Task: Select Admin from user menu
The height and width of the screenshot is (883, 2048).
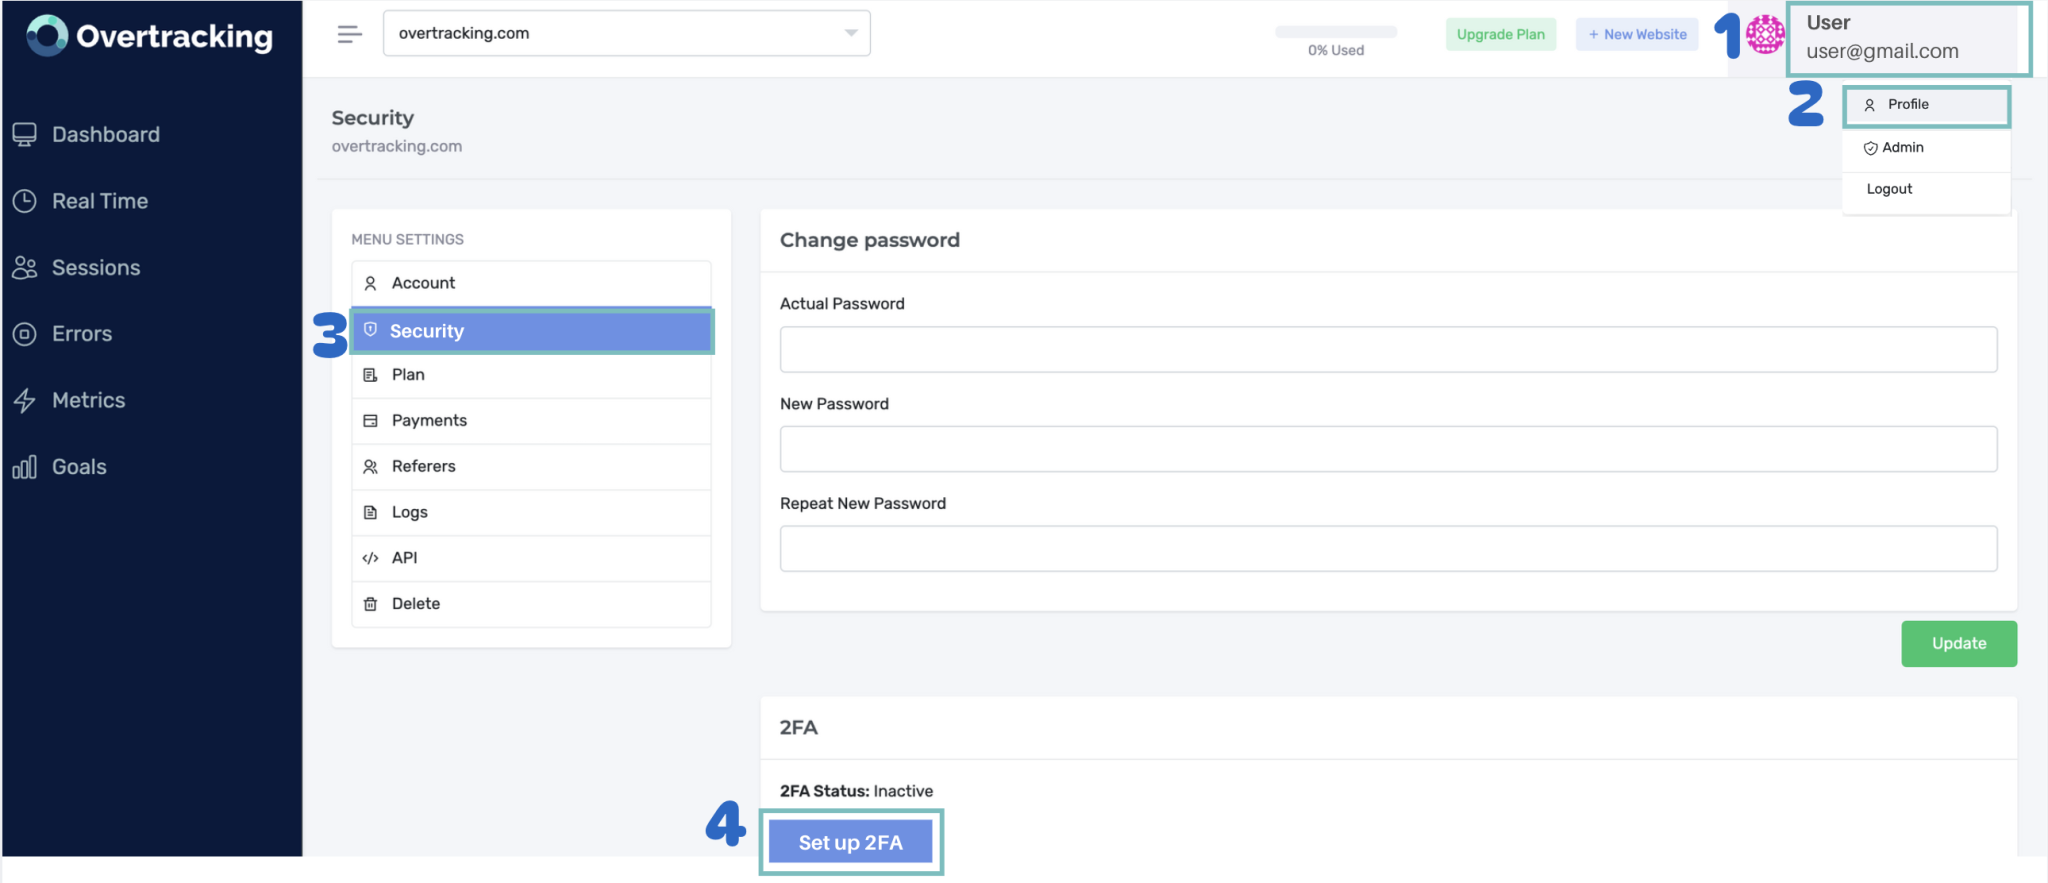Action: click(1926, 148)
